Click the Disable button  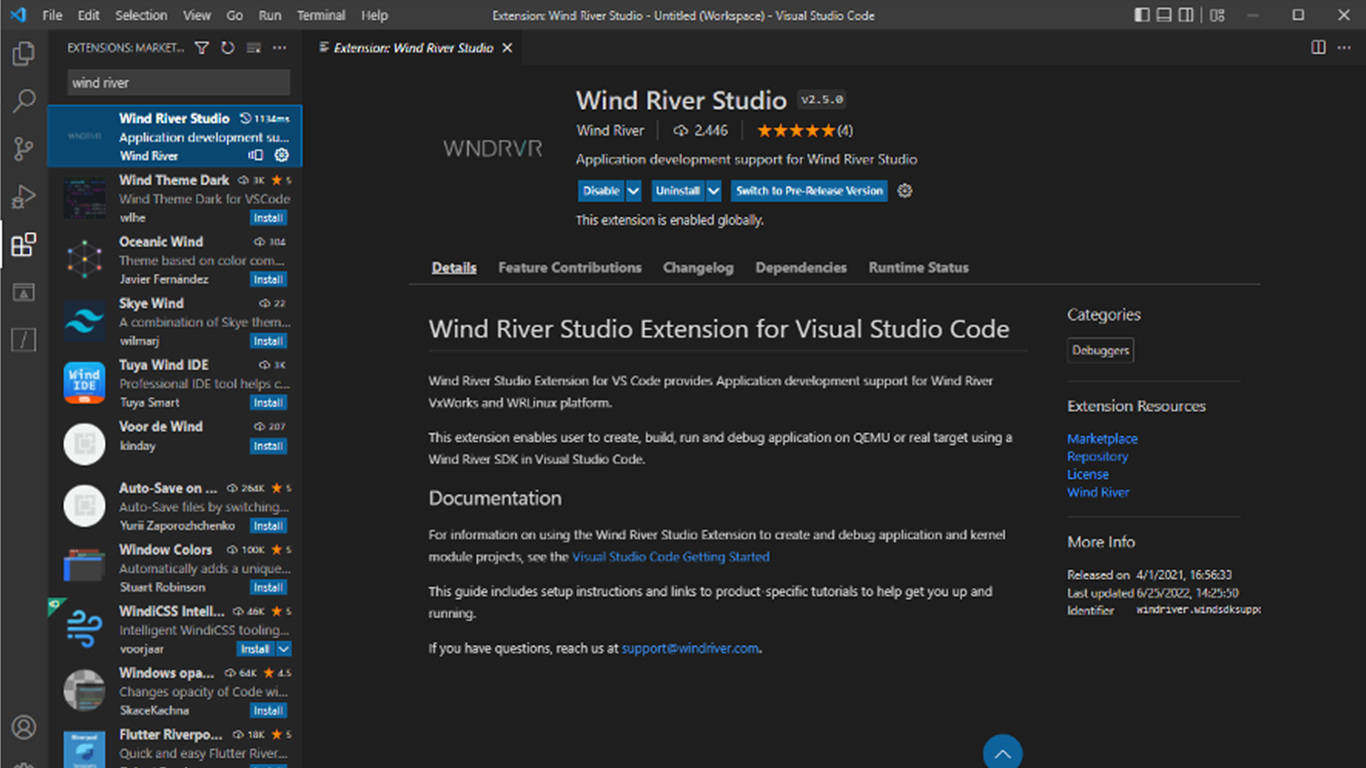602,191
